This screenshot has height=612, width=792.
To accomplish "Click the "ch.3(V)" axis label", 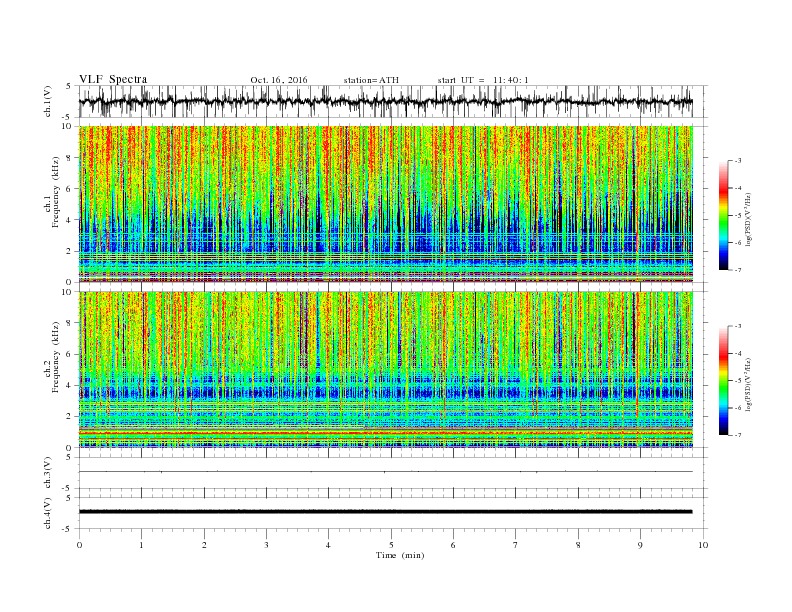I will click(48, 473).
